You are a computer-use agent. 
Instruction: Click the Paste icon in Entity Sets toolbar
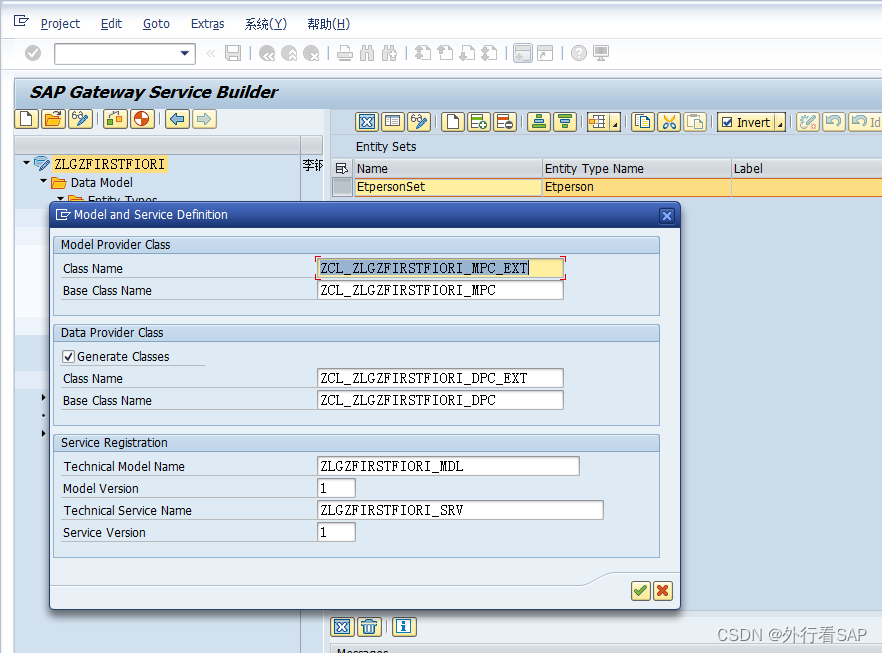click(x=695, y=122)
